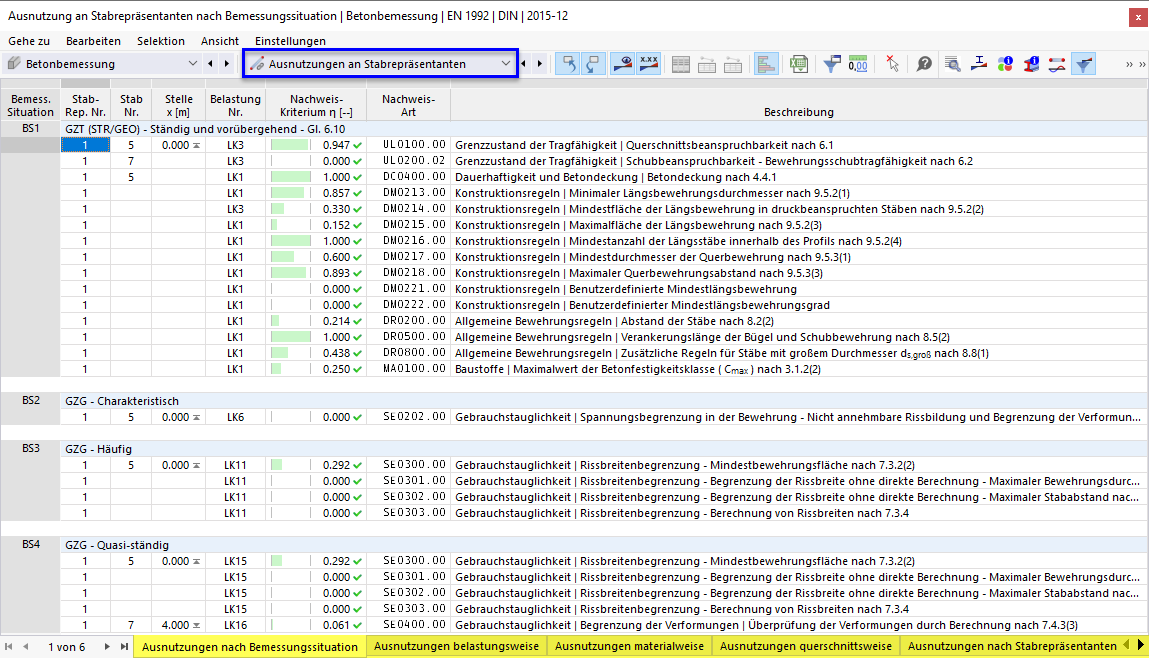Switch to Ausnutzungen querschnittsweise tab
This screenshot has width=1149, height=658.
point(806,646)
